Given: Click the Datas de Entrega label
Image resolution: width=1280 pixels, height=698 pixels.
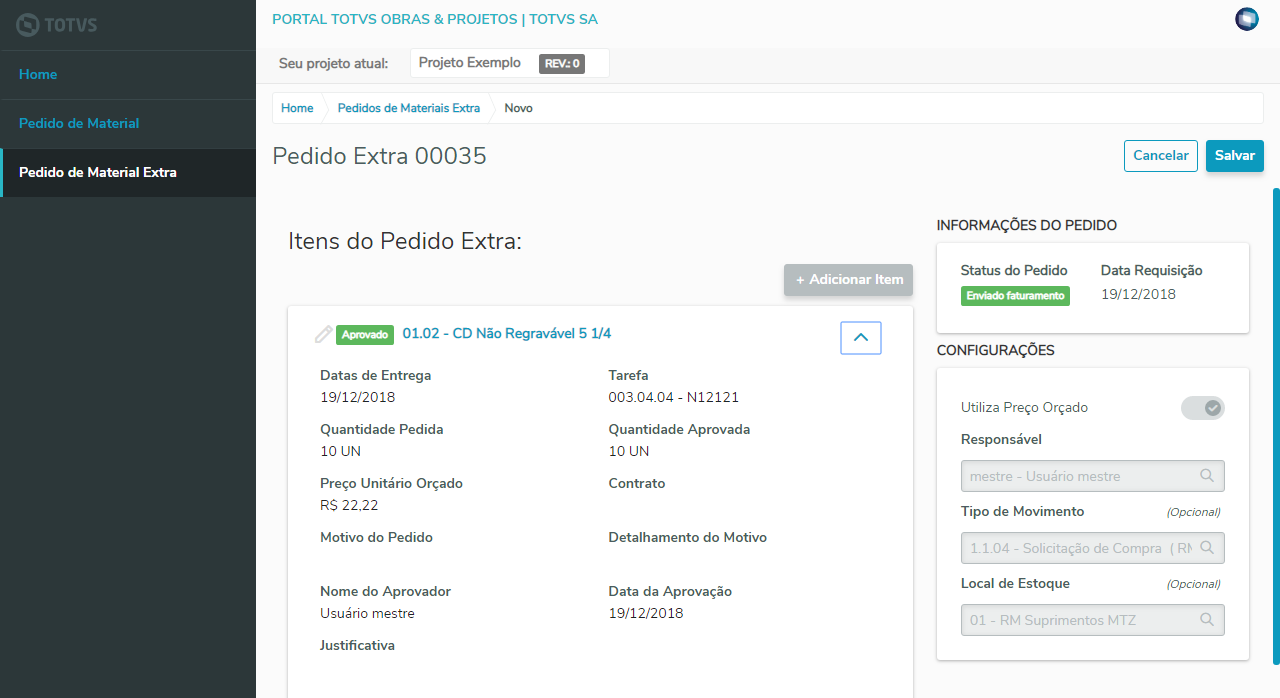Looking at the screenshot, I should pos(376,376).
